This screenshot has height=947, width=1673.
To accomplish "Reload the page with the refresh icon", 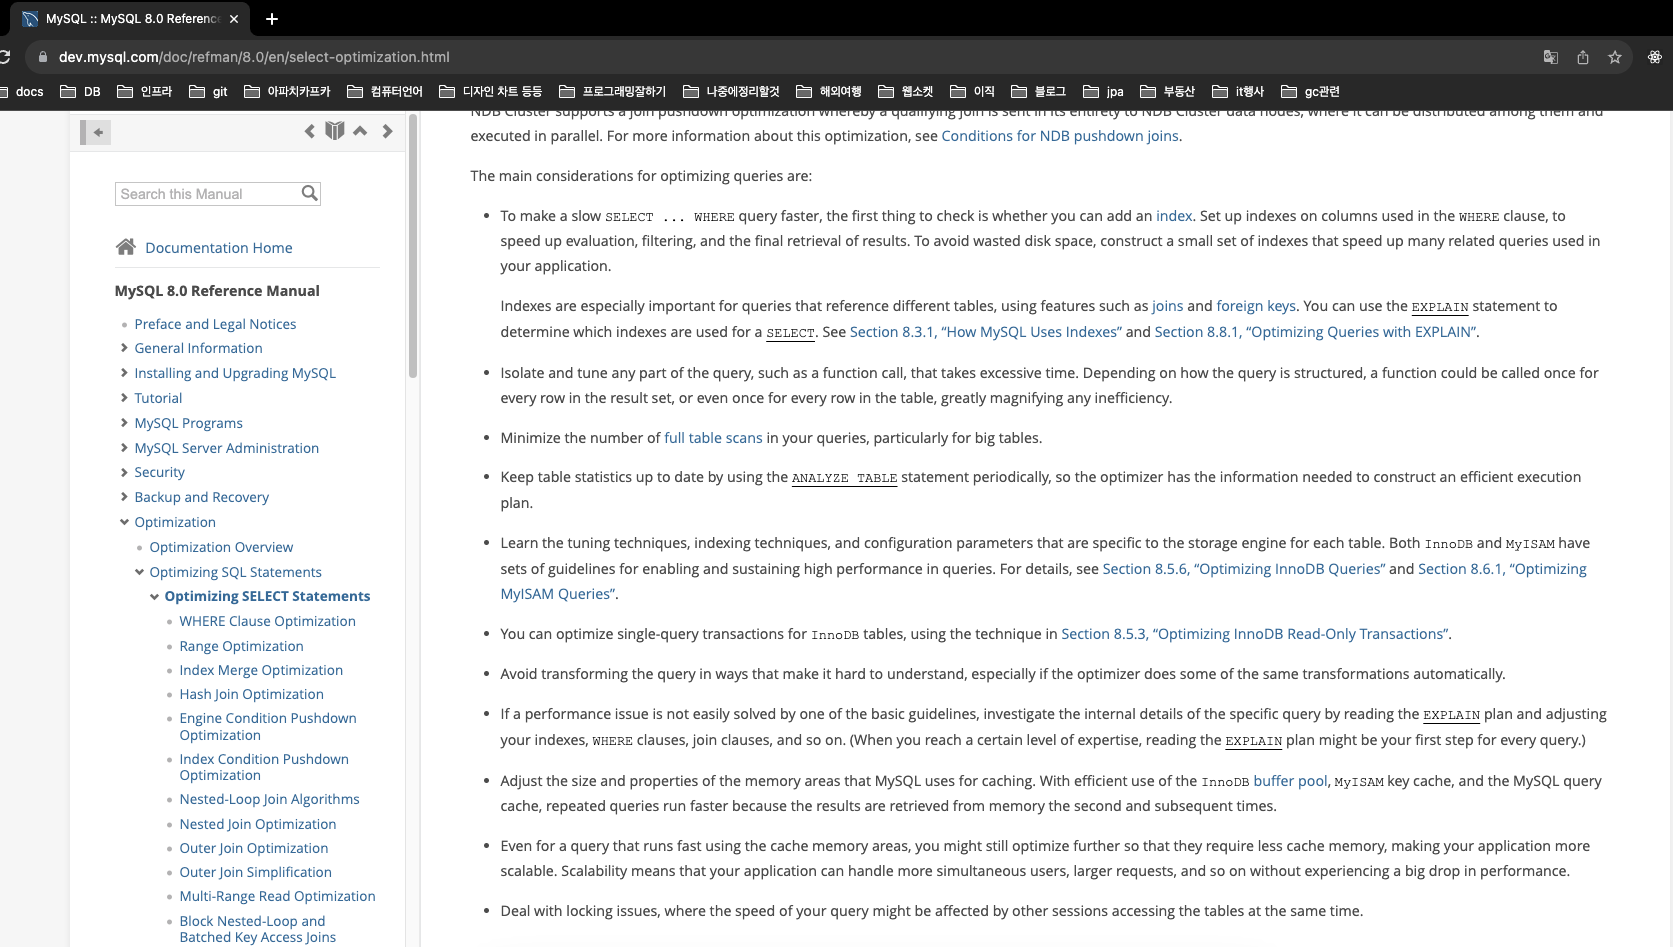I will pos(4,57).
